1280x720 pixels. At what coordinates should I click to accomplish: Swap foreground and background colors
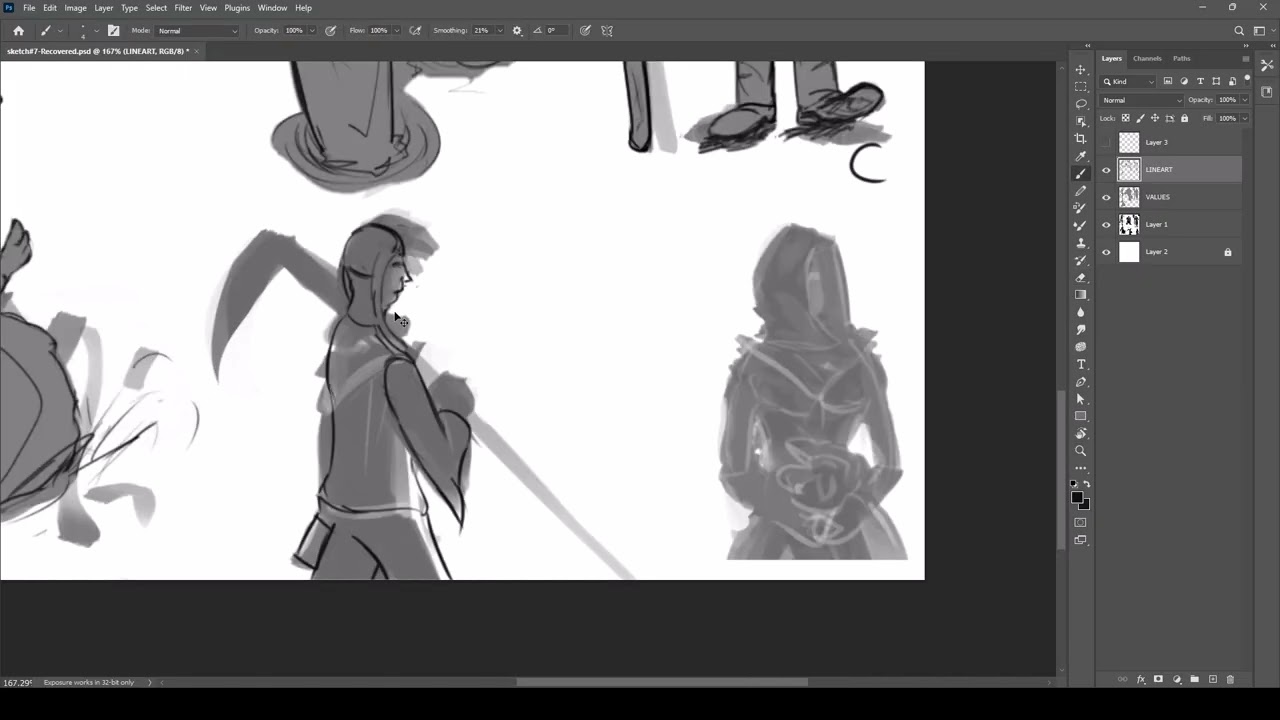tap(1087, 485)
